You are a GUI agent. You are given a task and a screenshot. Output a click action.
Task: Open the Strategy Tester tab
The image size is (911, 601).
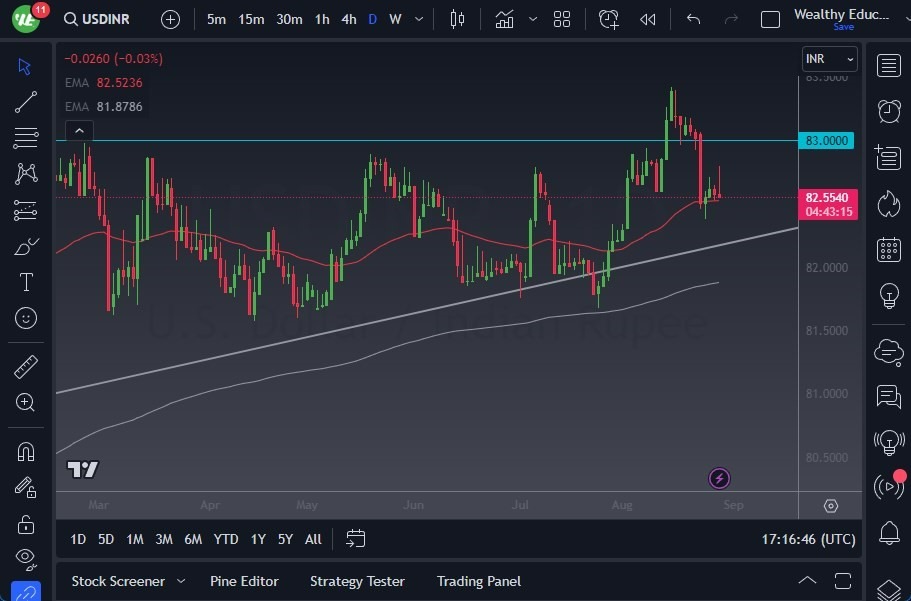(x=357, y=581)
